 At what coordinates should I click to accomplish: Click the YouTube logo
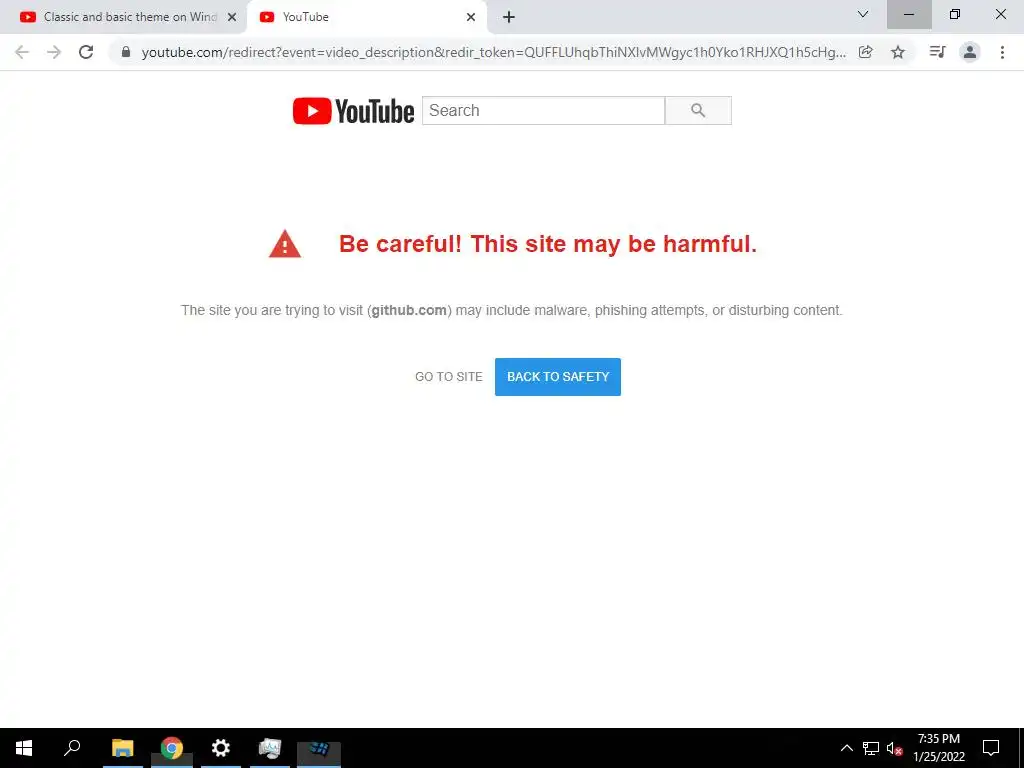(x=353, y=111)
